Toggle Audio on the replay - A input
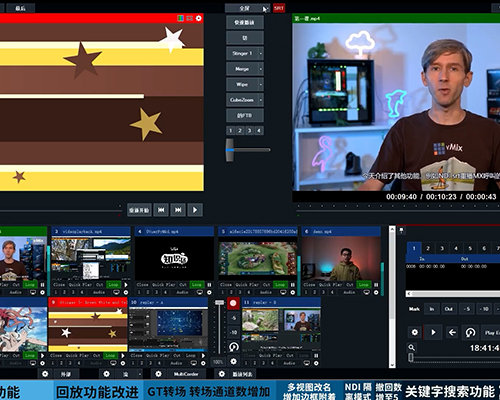The height and width of the screenshot is (400, 500). [176, 363]
